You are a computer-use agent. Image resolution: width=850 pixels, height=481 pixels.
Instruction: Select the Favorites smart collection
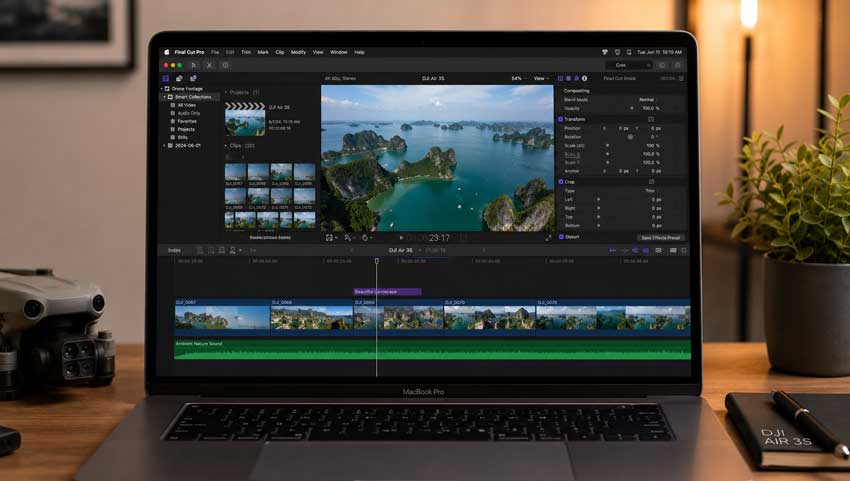[x=183, y=121]
